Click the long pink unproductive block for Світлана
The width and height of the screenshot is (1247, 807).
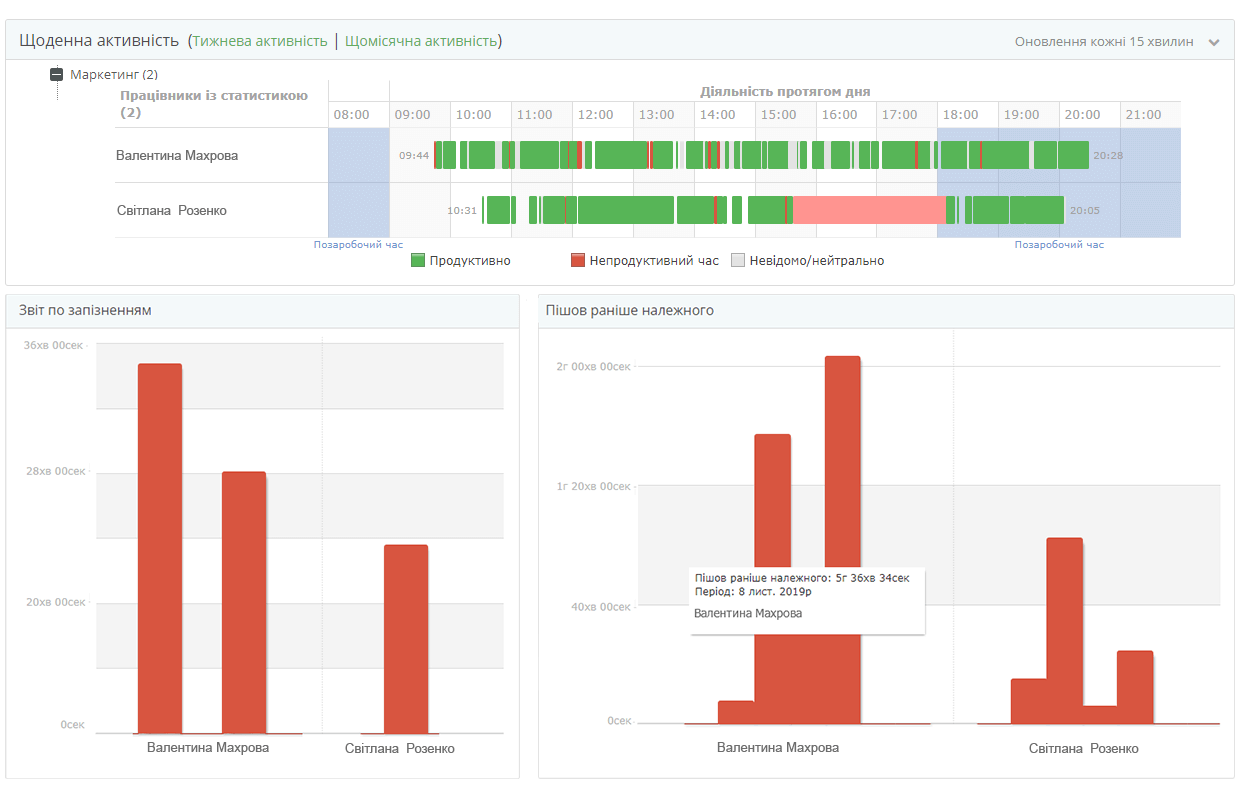868,210
